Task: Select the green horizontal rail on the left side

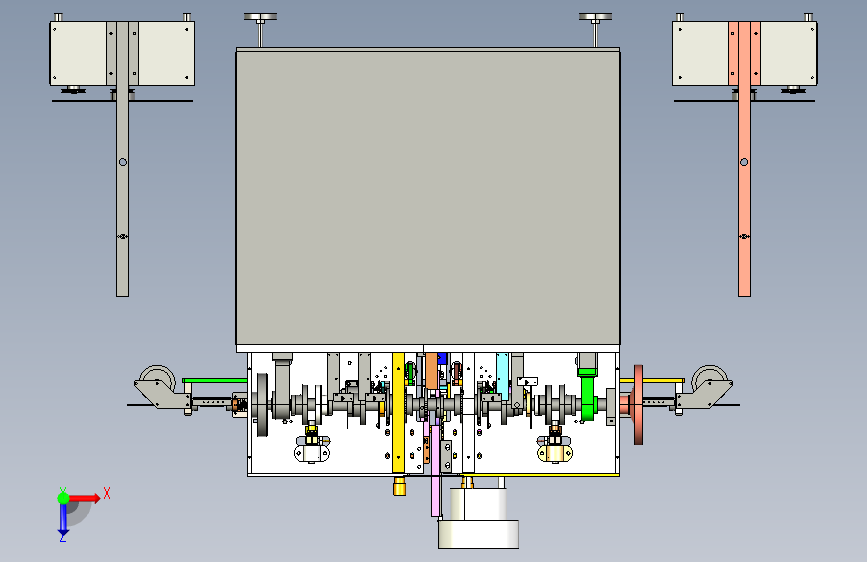Action: 215,381
